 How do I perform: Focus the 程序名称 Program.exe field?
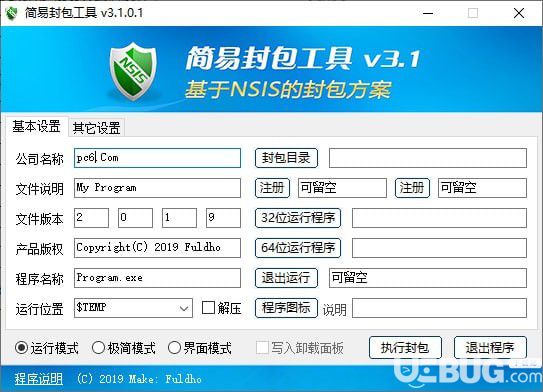click(157, 278)
